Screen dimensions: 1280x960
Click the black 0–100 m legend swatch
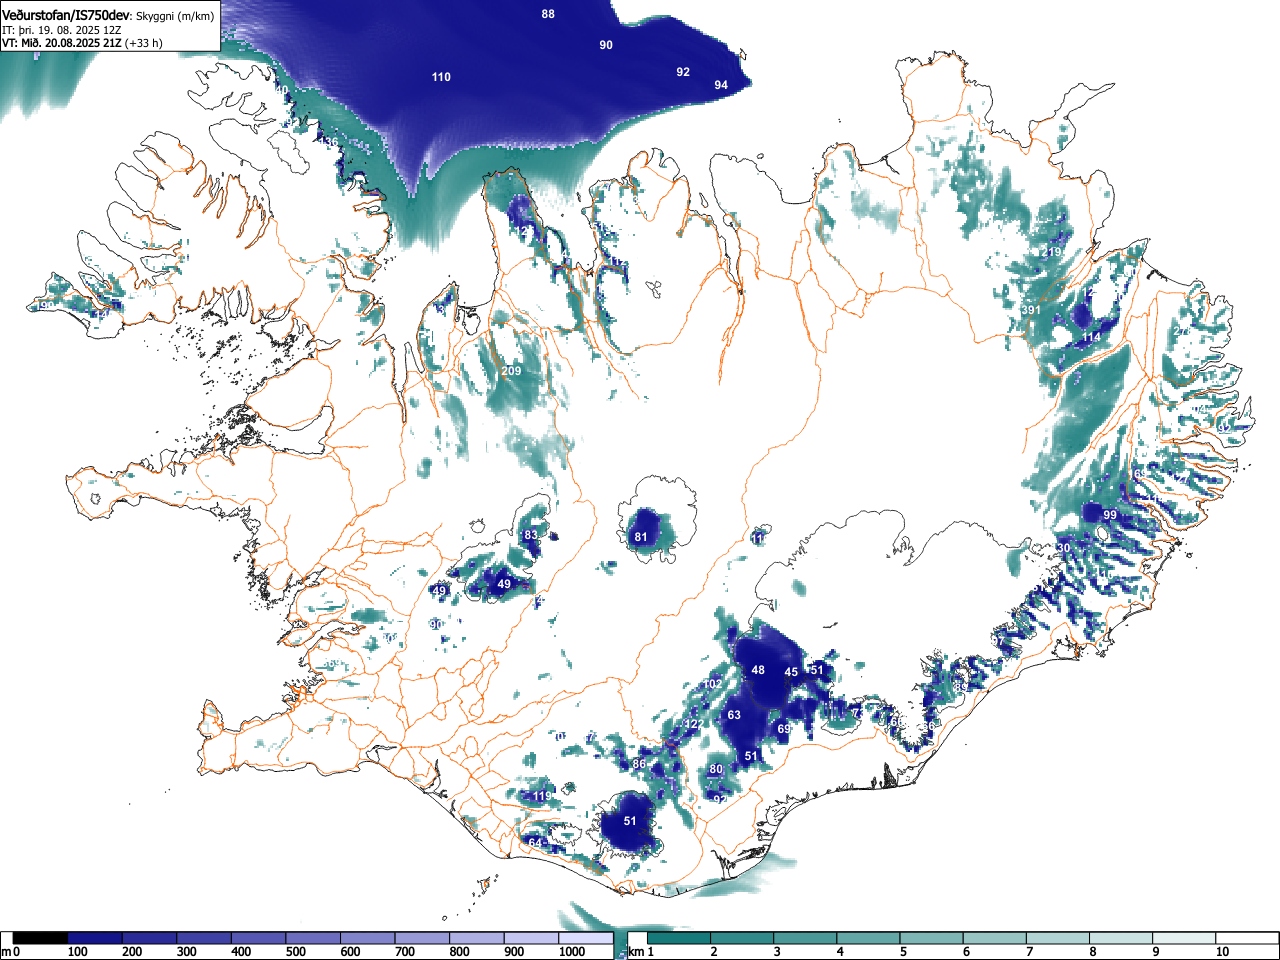point(41,938)
